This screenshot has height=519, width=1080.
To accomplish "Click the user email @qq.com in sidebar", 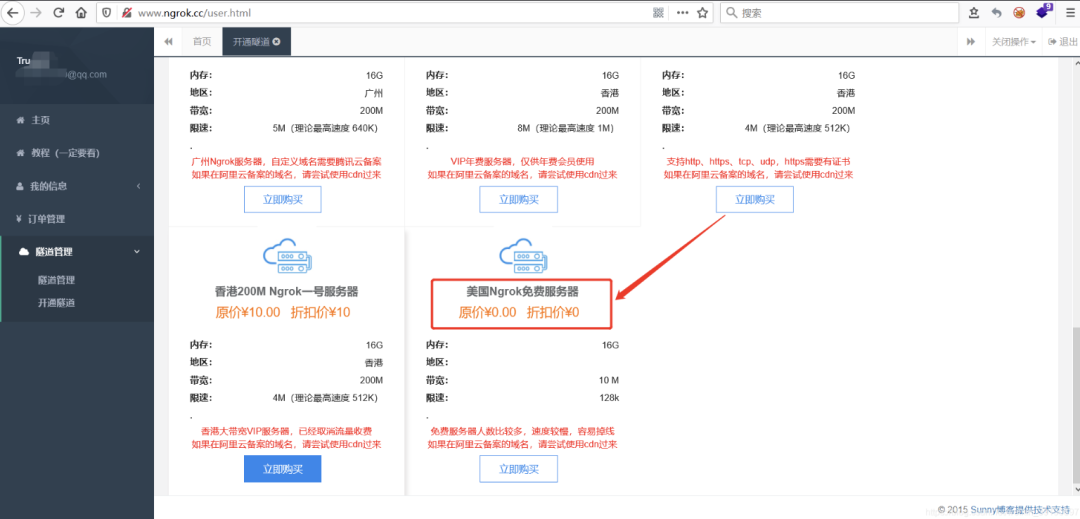I will coord(86,74).
